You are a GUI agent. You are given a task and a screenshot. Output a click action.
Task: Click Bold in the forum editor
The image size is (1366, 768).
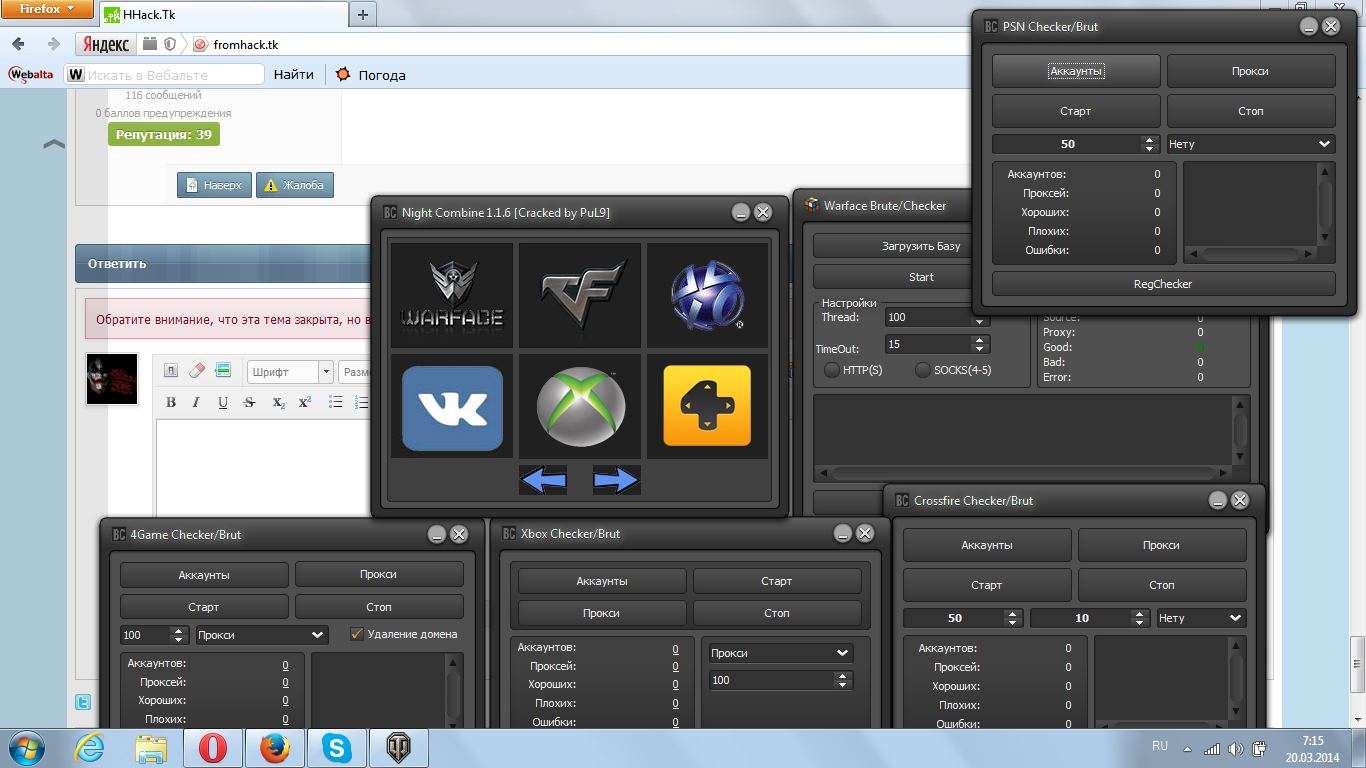tap(171, 402)
